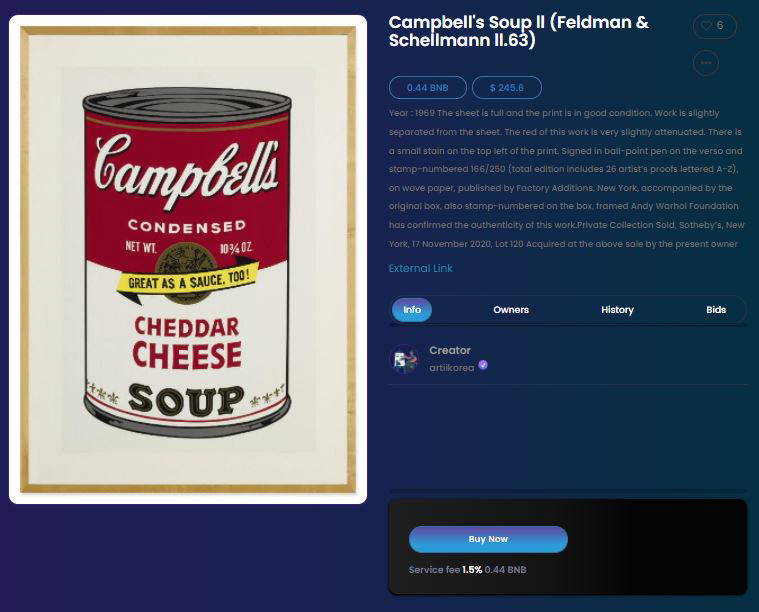Click the Creator label

[x=450, y=350]
